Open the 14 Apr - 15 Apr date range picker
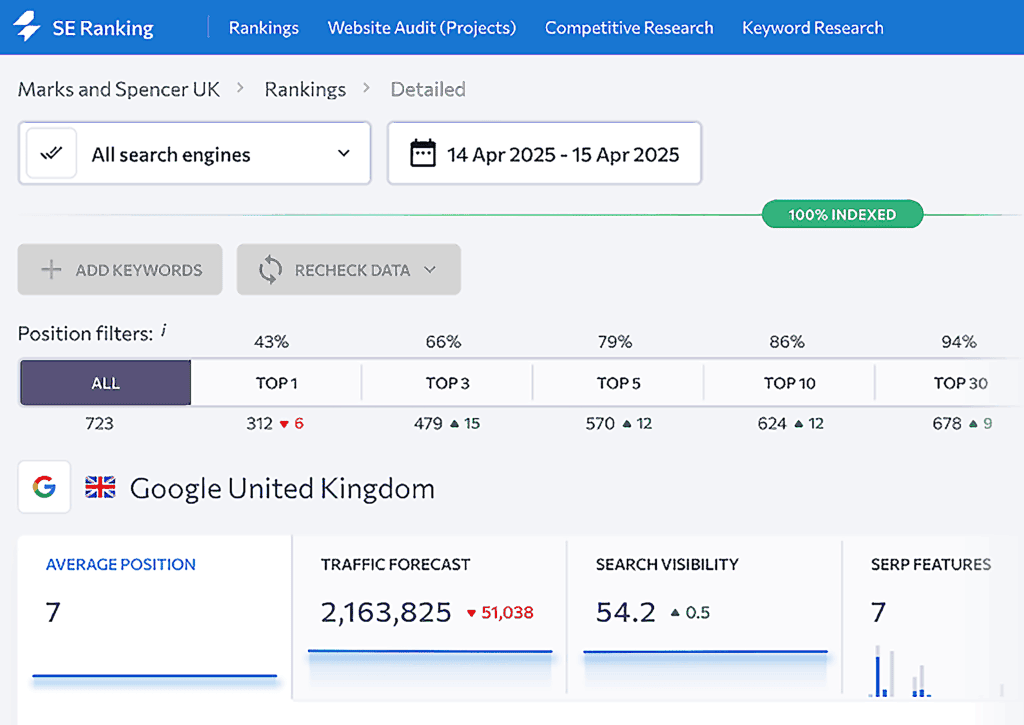The width and height of the screenshot is (1024, 725). point(545,153)
